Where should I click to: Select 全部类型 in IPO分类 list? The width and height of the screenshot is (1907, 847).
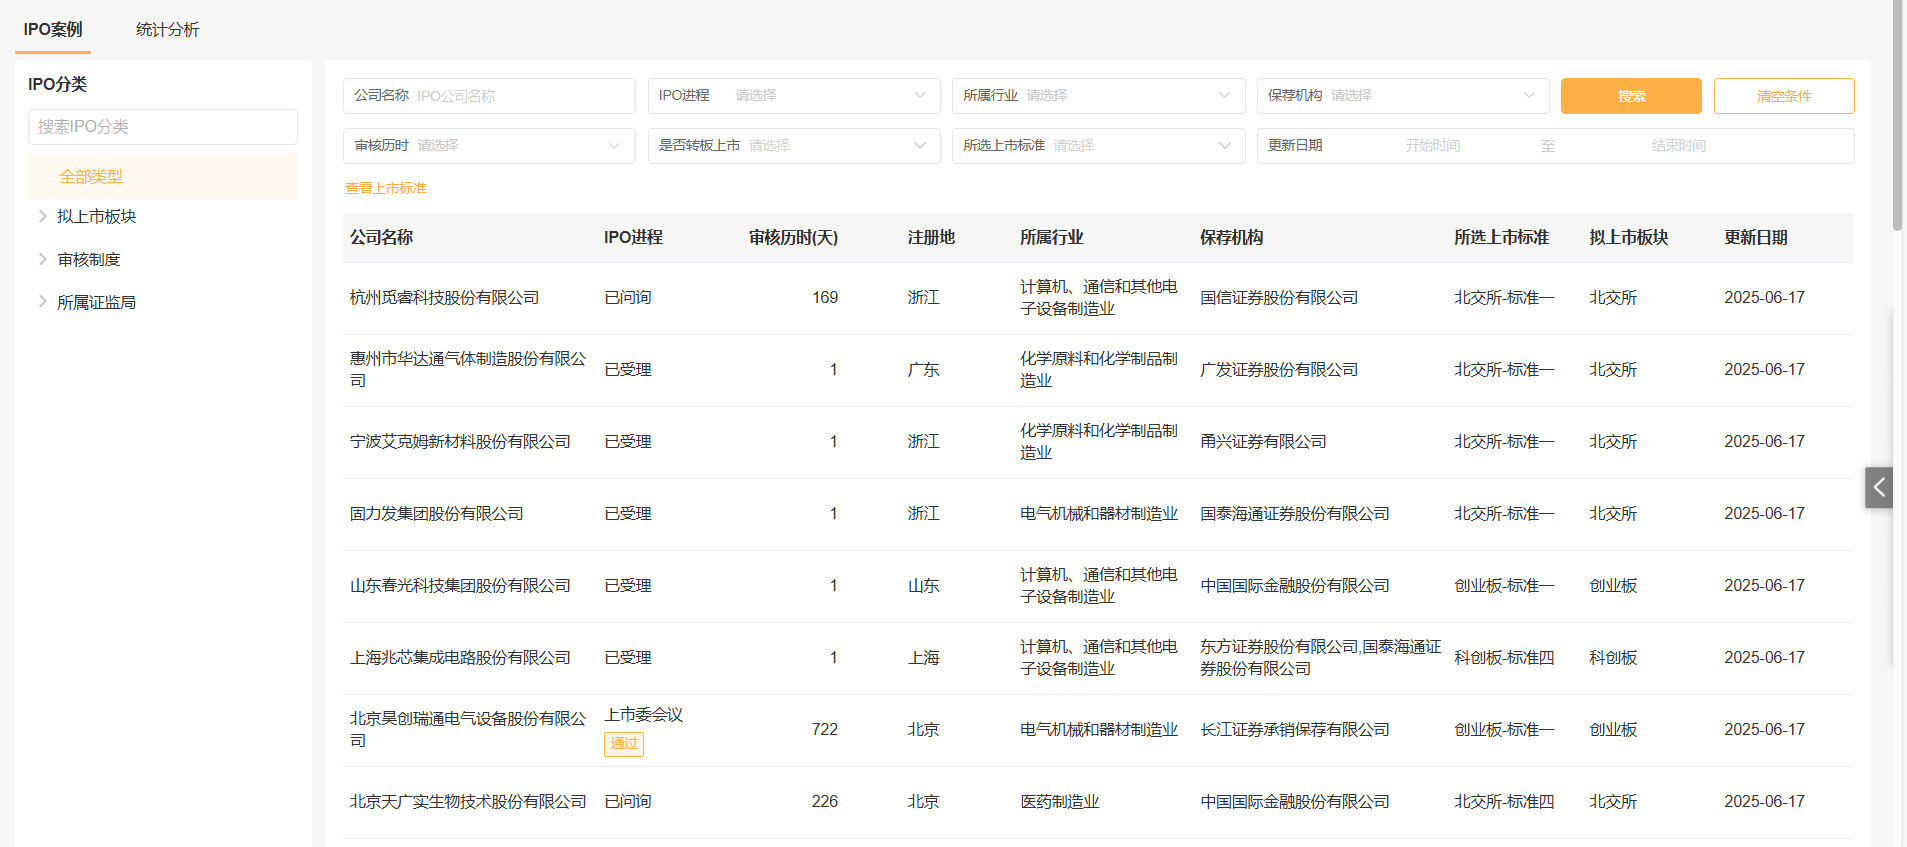click(163, 176)
